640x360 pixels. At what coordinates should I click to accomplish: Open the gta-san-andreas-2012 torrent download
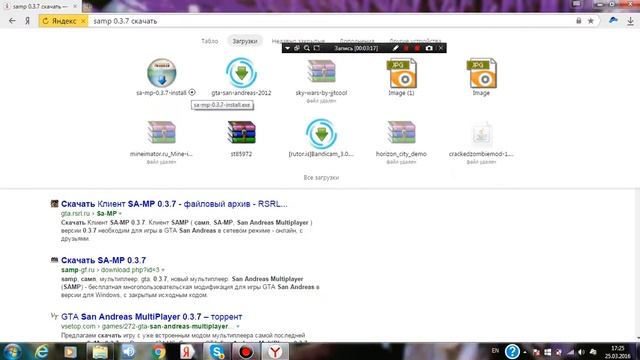pos(241,73)
